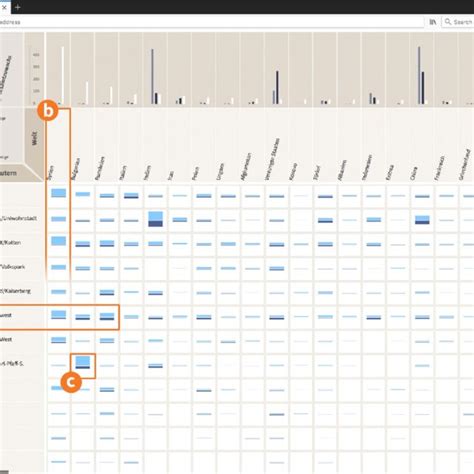The height and width of the screenshot is (474, 474).
Task: Focus the Search input field
Action: pyautogui.click(x=459, y=22)
